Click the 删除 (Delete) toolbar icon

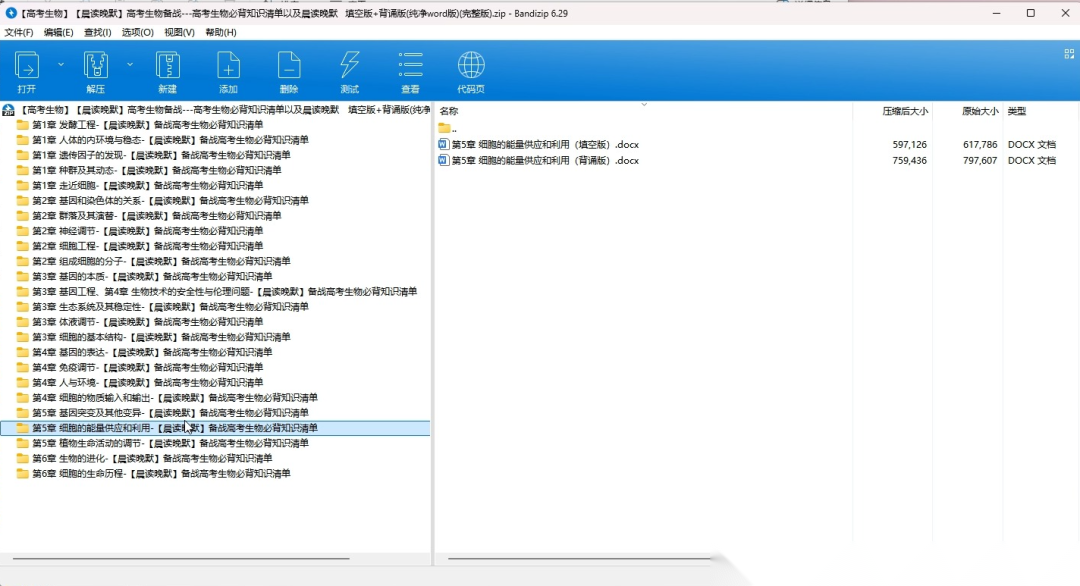(x=289, y=67)
